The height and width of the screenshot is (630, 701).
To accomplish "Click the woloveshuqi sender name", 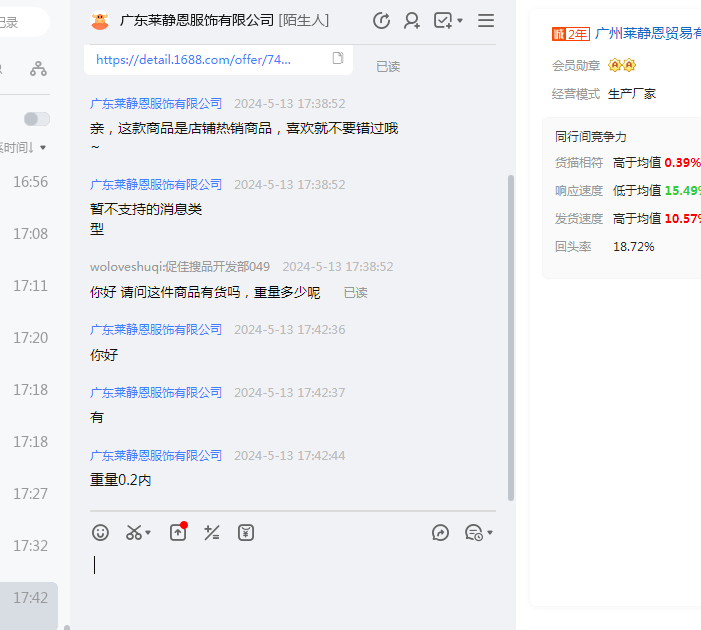I will (x=180, y=266).
